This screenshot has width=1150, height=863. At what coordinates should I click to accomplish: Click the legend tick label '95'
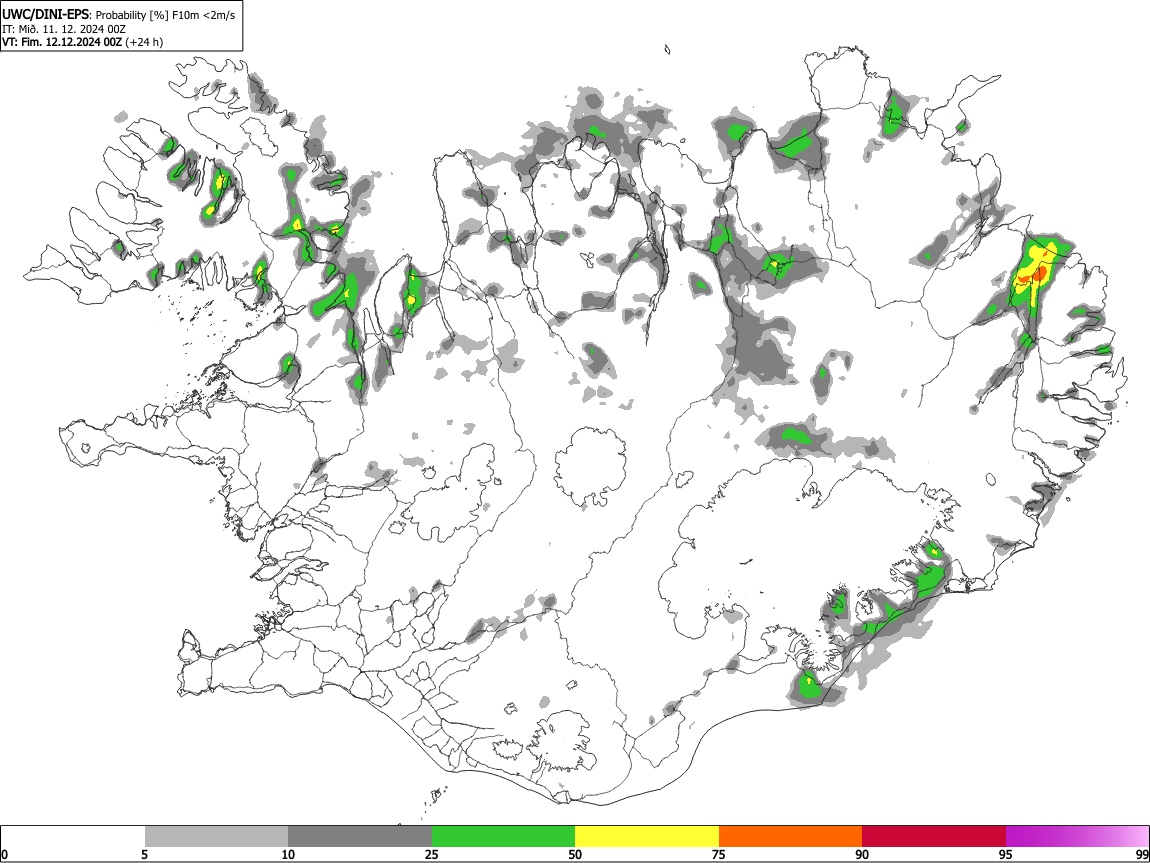pos(1006,855)
